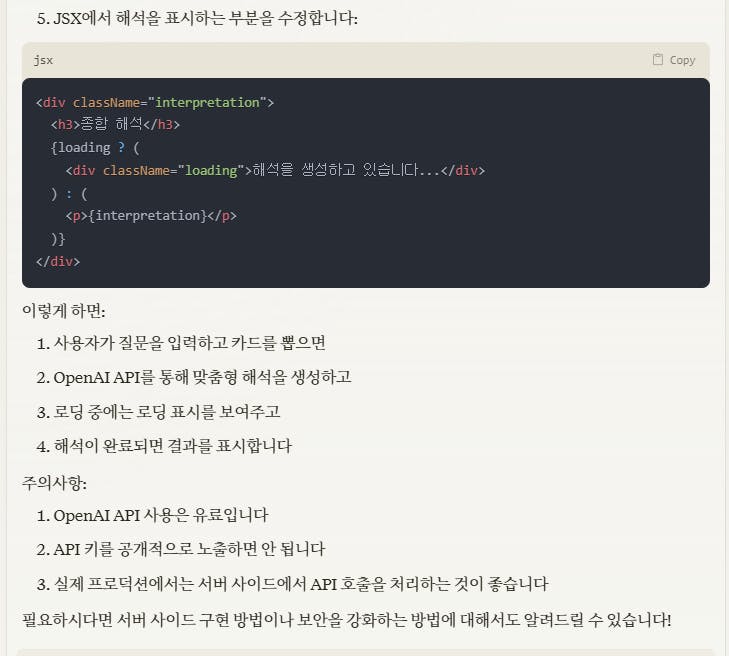Click list item '해석이 완료되면 결과를 표시합니다'
Viewport: 729px width, 656px height.
coord(172,446)
